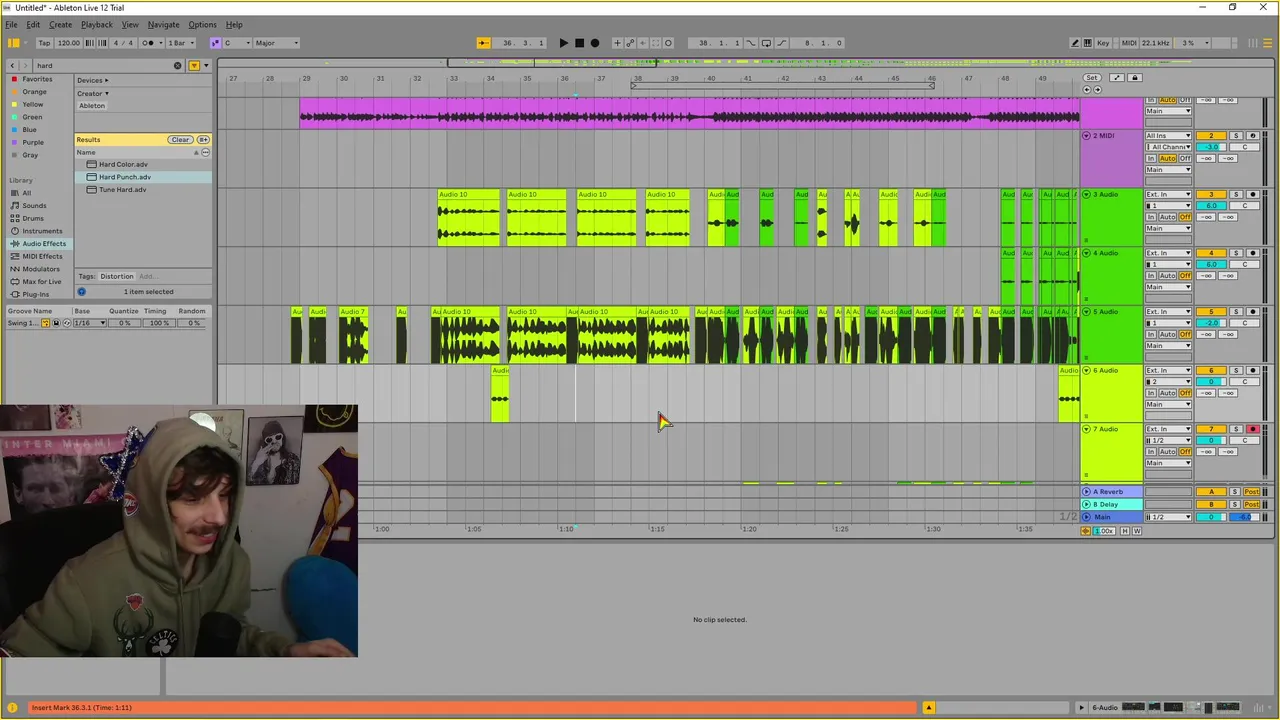Clear the browser search field X icon

178,66
